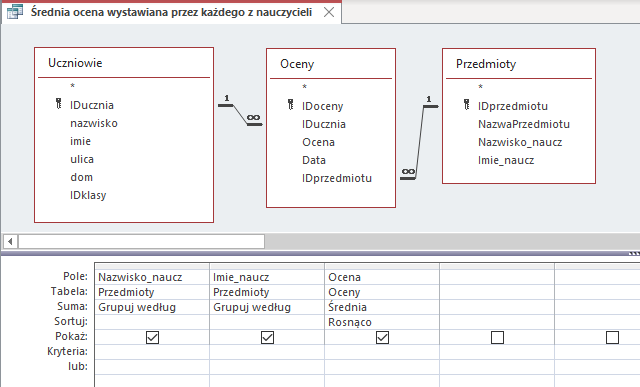Open Grupuj według cell under Nazwisko_naucz
This screenshot has height=387, width=640.
click(152, 307)
